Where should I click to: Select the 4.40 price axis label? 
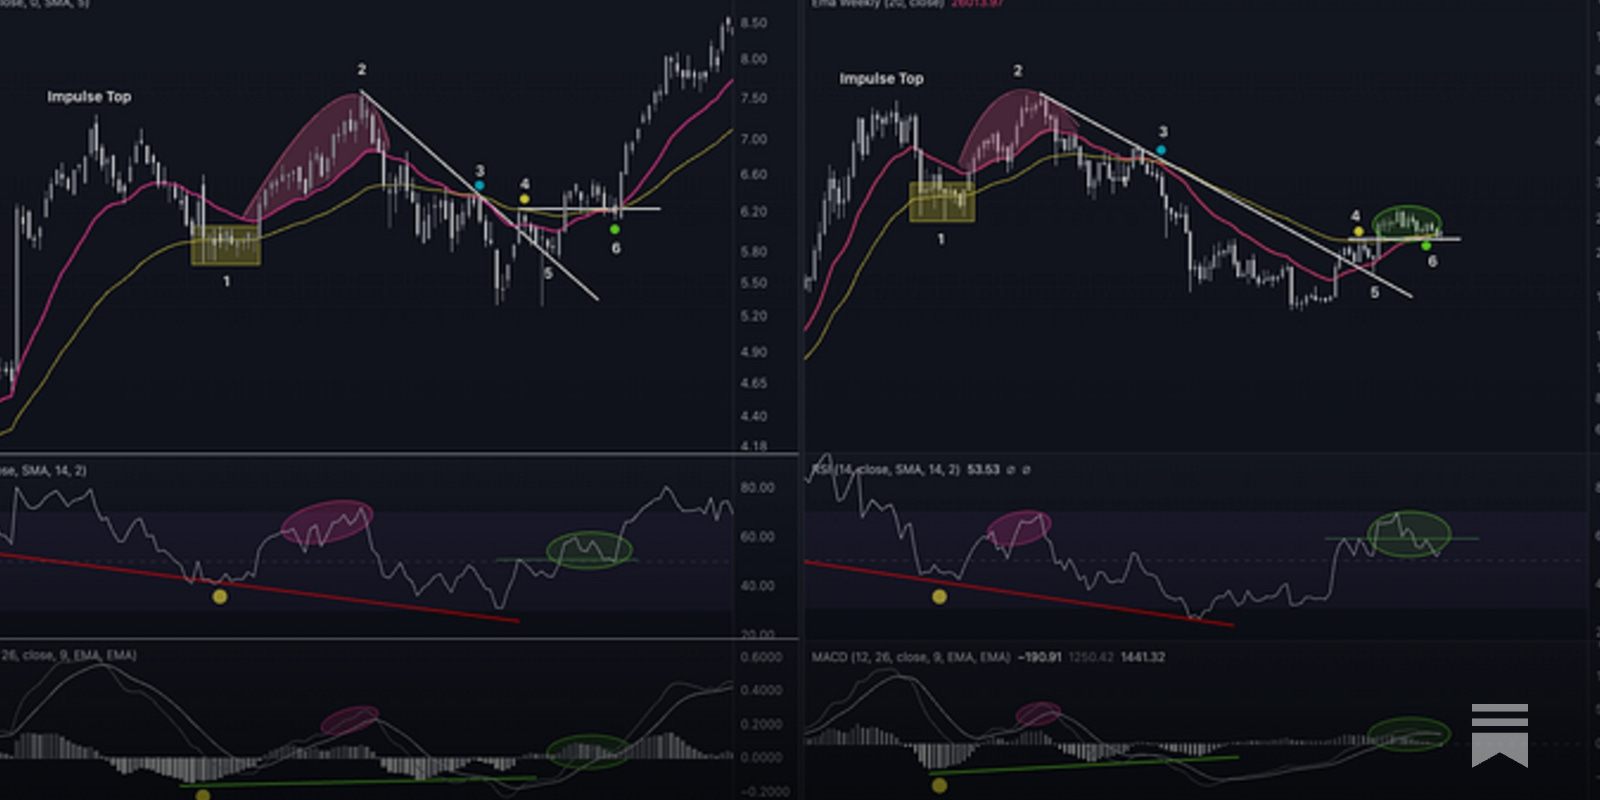pyautogui.click(x=754, y=416)
